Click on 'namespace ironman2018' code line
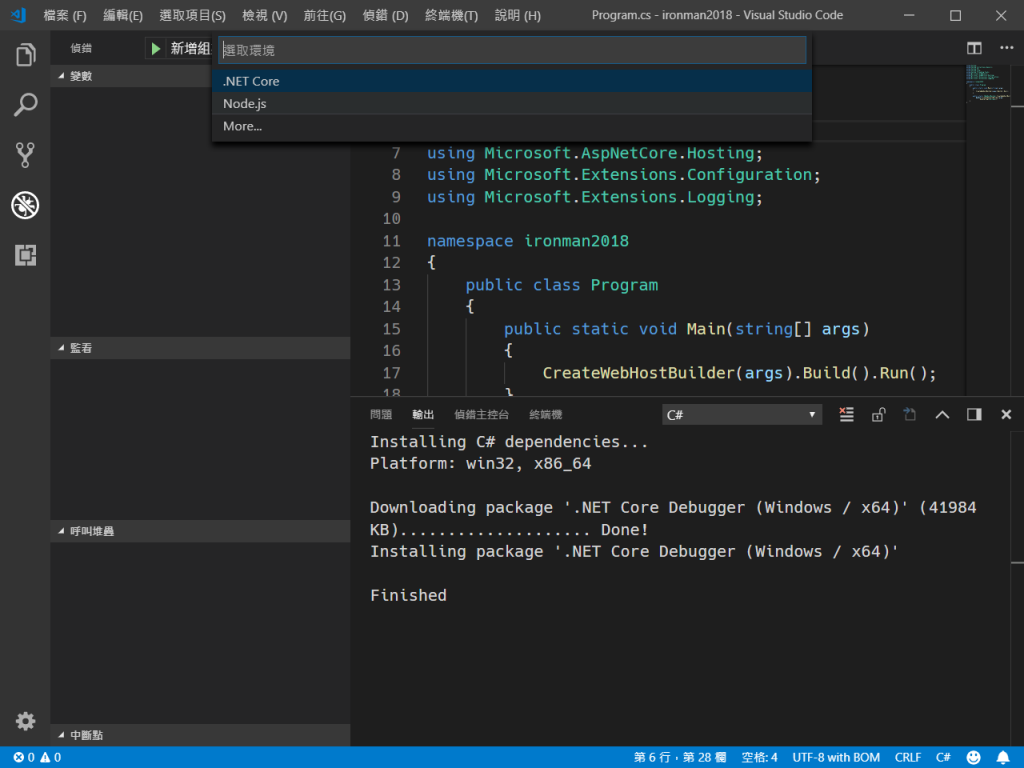1024x768 pixels. click(528, 241)
